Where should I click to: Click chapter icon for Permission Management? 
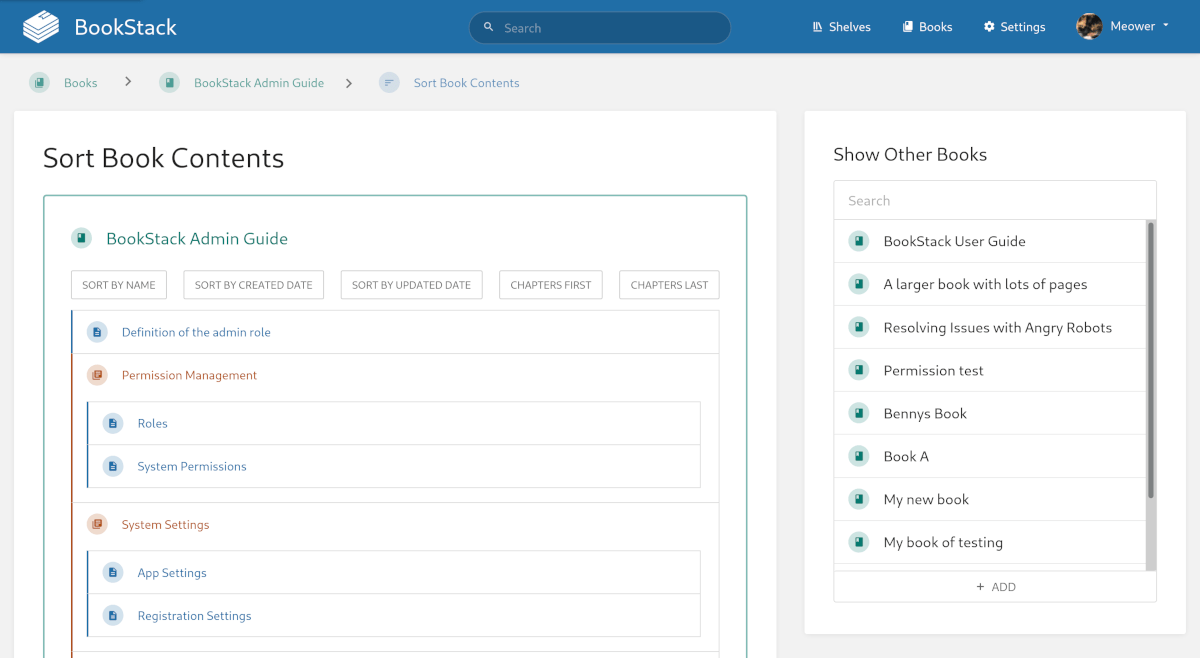coord(97,375)
